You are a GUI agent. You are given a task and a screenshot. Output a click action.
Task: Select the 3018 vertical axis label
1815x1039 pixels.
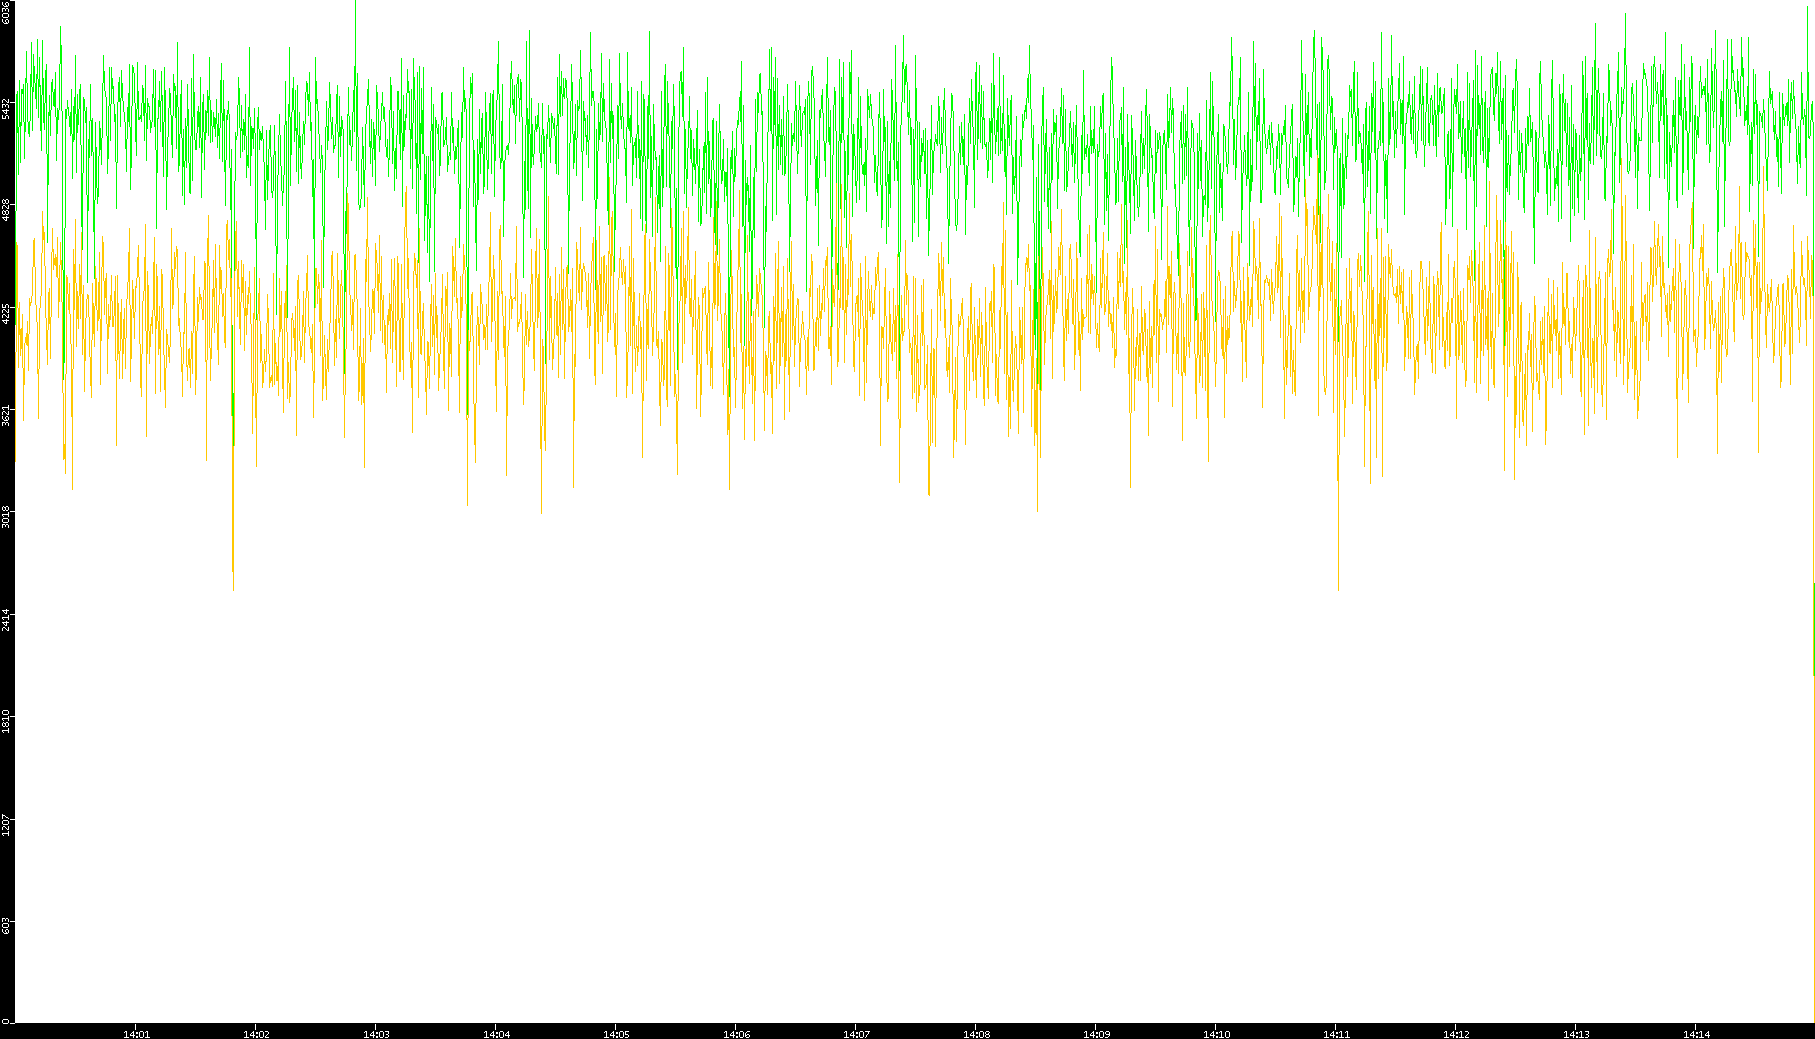(x=6, y=517)
